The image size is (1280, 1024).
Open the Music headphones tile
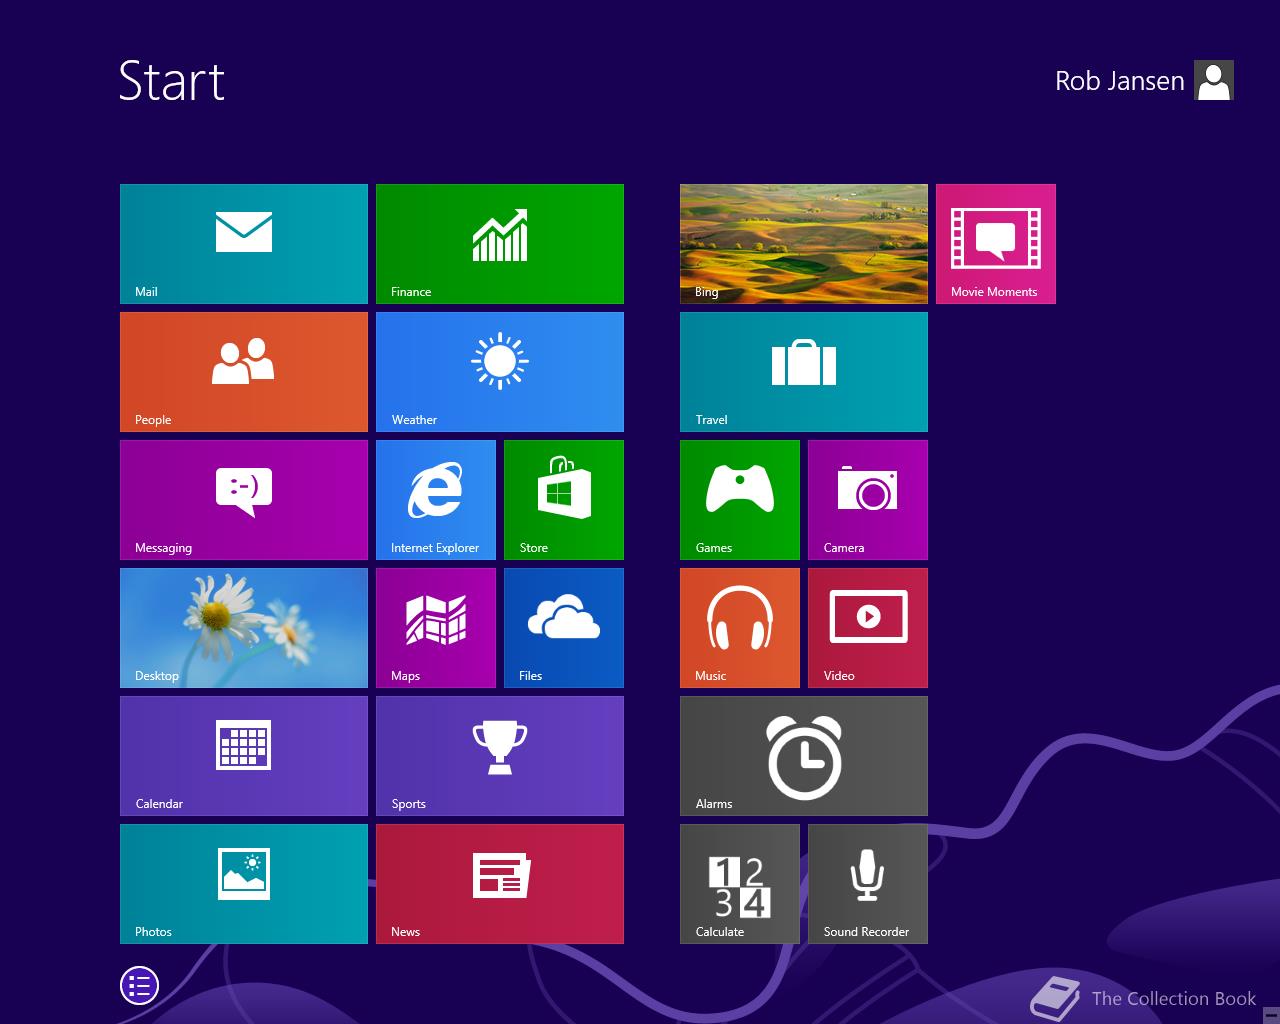pyautogui.click(x=740, y=628)
